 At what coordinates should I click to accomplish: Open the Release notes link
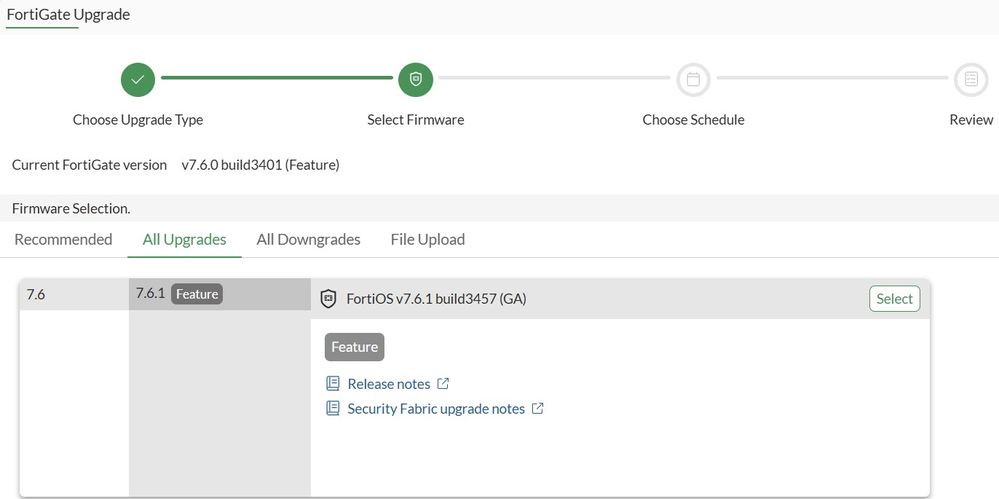coord(388,384)
